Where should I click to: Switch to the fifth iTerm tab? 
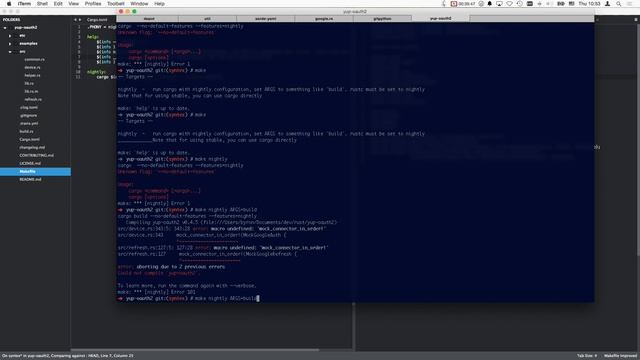[382, 18]
